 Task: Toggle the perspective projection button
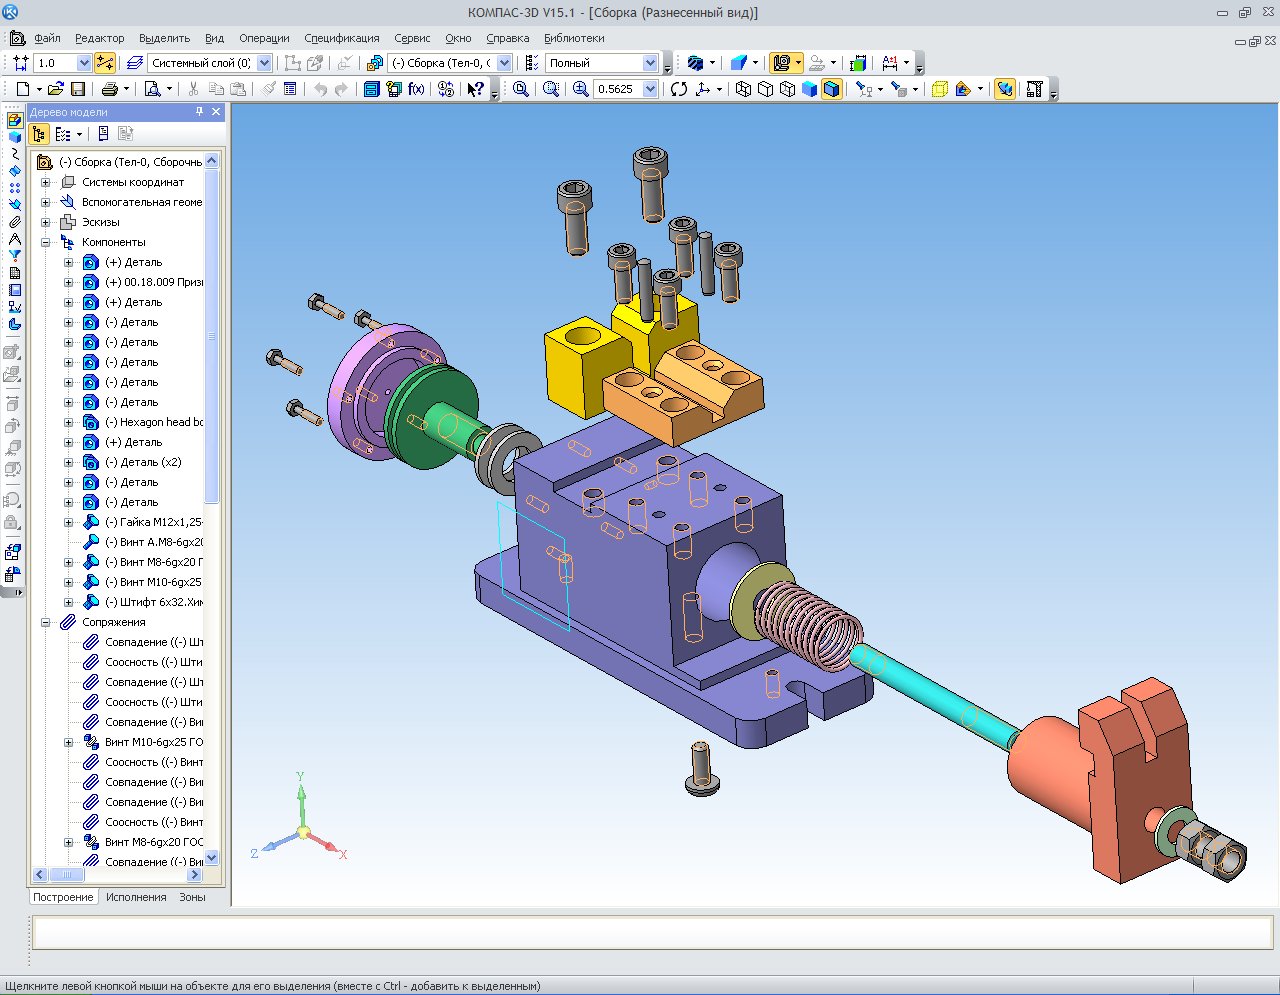pyautogui.click(x=1005, y=89)
